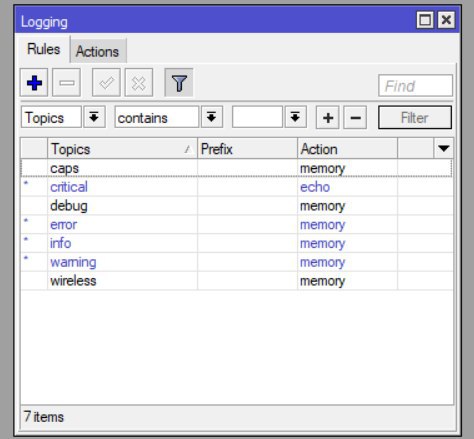Select the wireless rule row
The width and height of the screenshot is (474, 439).
coord(237,281)
